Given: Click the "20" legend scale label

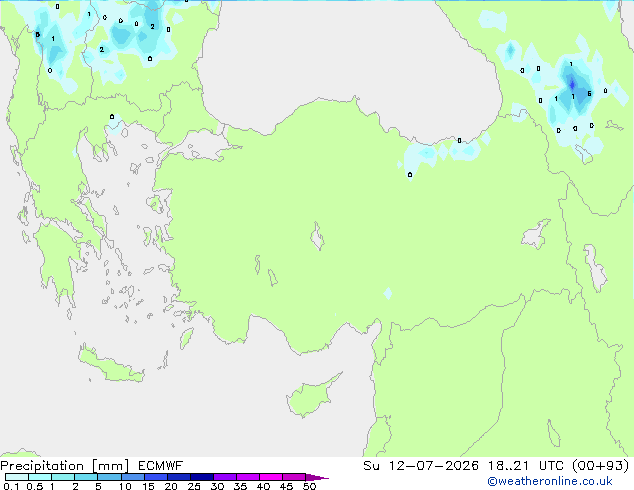Looking at the screenshot, I should [171, 486].
